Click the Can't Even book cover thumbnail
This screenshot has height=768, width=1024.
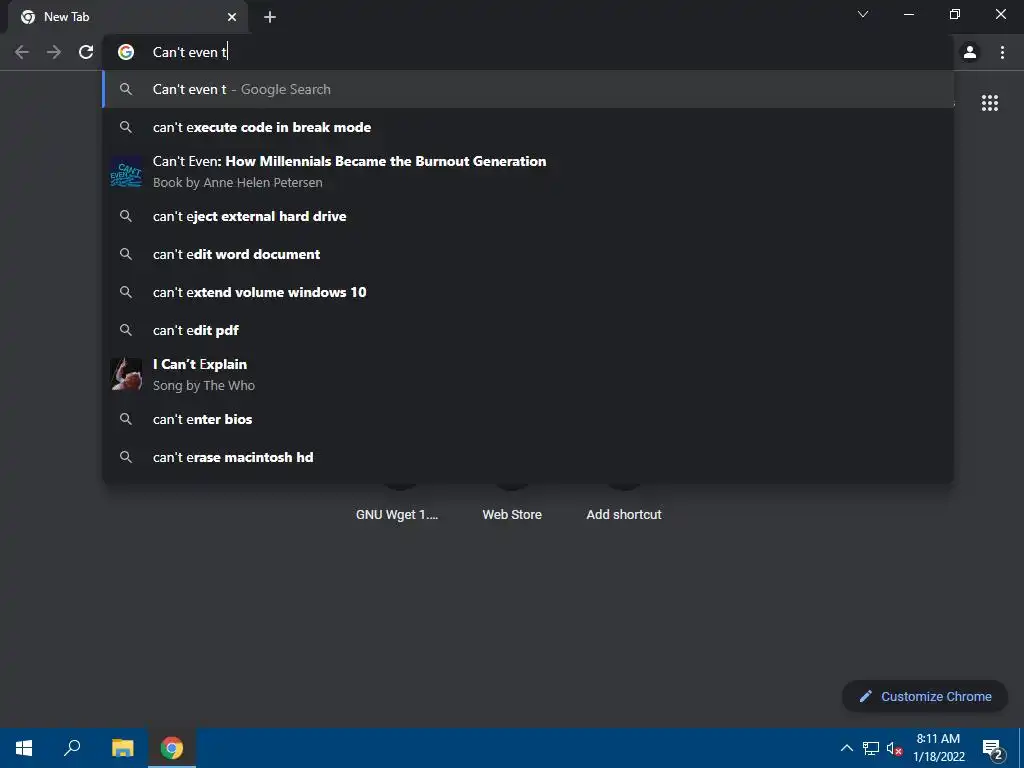click(x=126, y=172)
